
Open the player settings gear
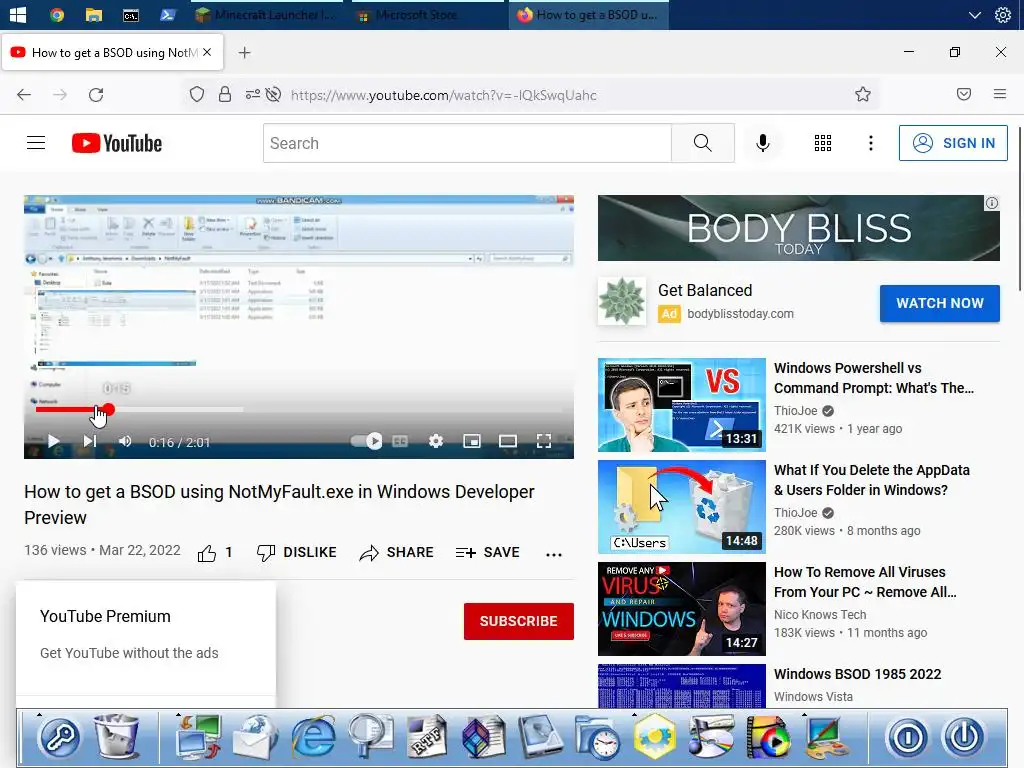436,441
